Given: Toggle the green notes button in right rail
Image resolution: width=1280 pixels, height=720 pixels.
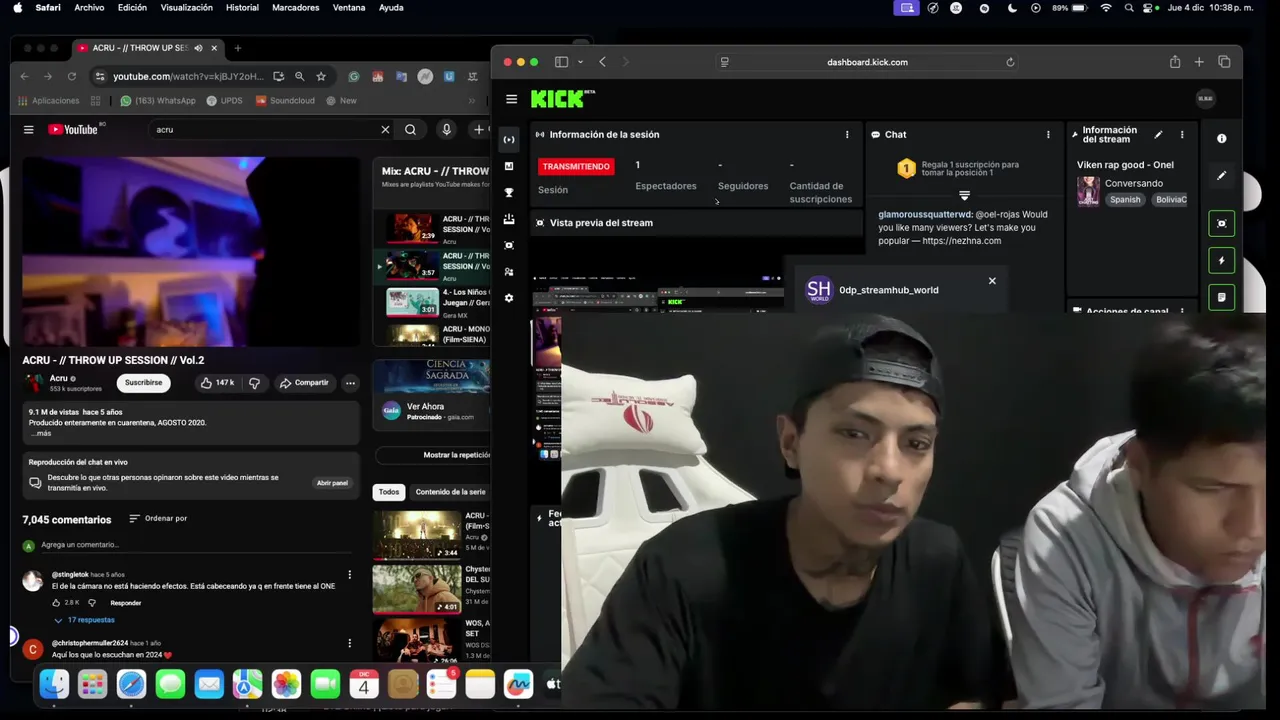Looking at the screenshot, I should coord(1221,297).
